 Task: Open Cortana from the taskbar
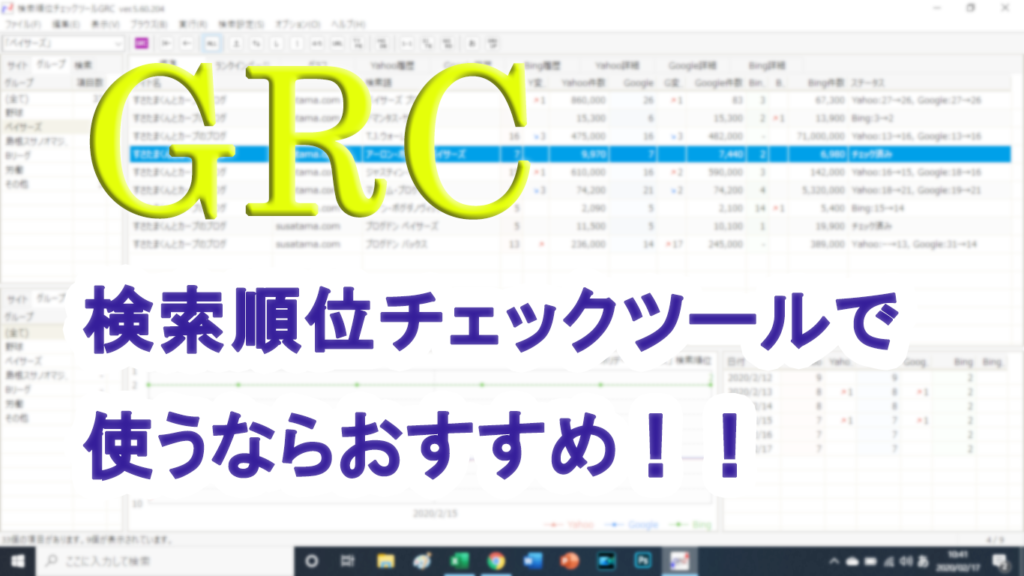pyautogui.click(x=312, y=561)
